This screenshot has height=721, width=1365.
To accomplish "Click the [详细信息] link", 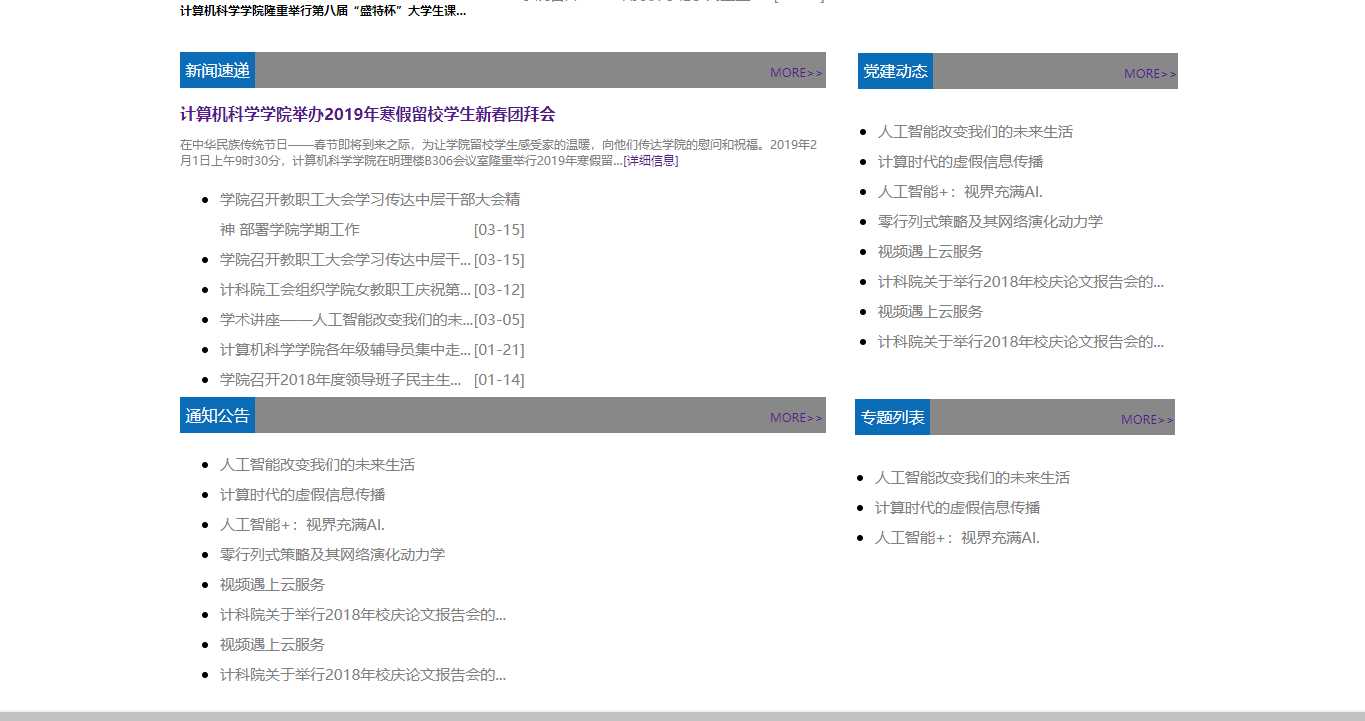I will pyautogui.click(x=650, y=160).
